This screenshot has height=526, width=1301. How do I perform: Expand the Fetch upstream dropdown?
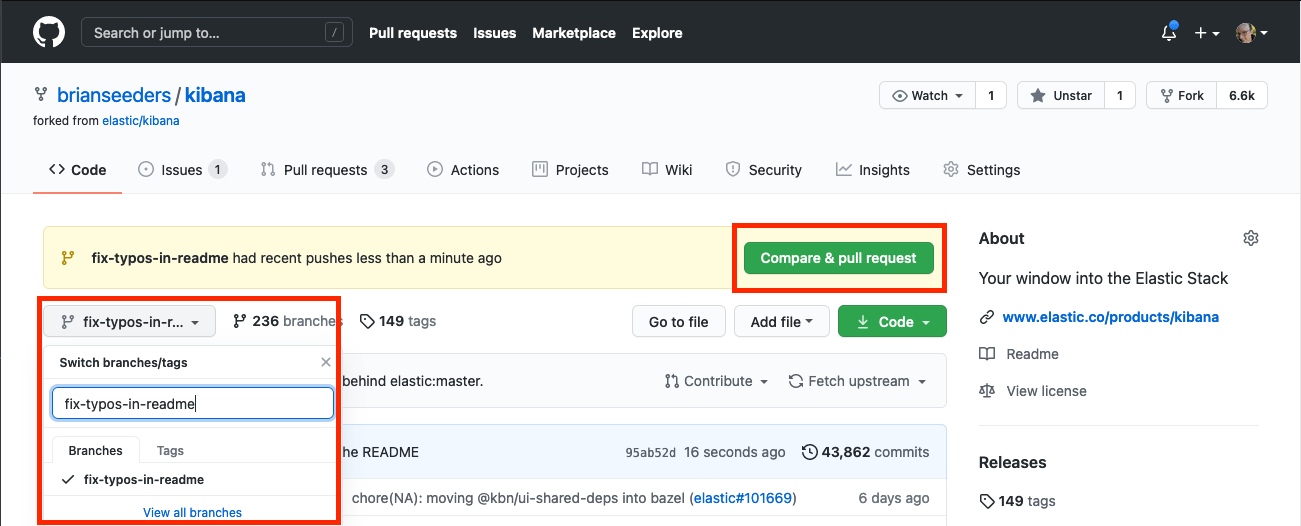pyautogui.click(x=858, y=381)
